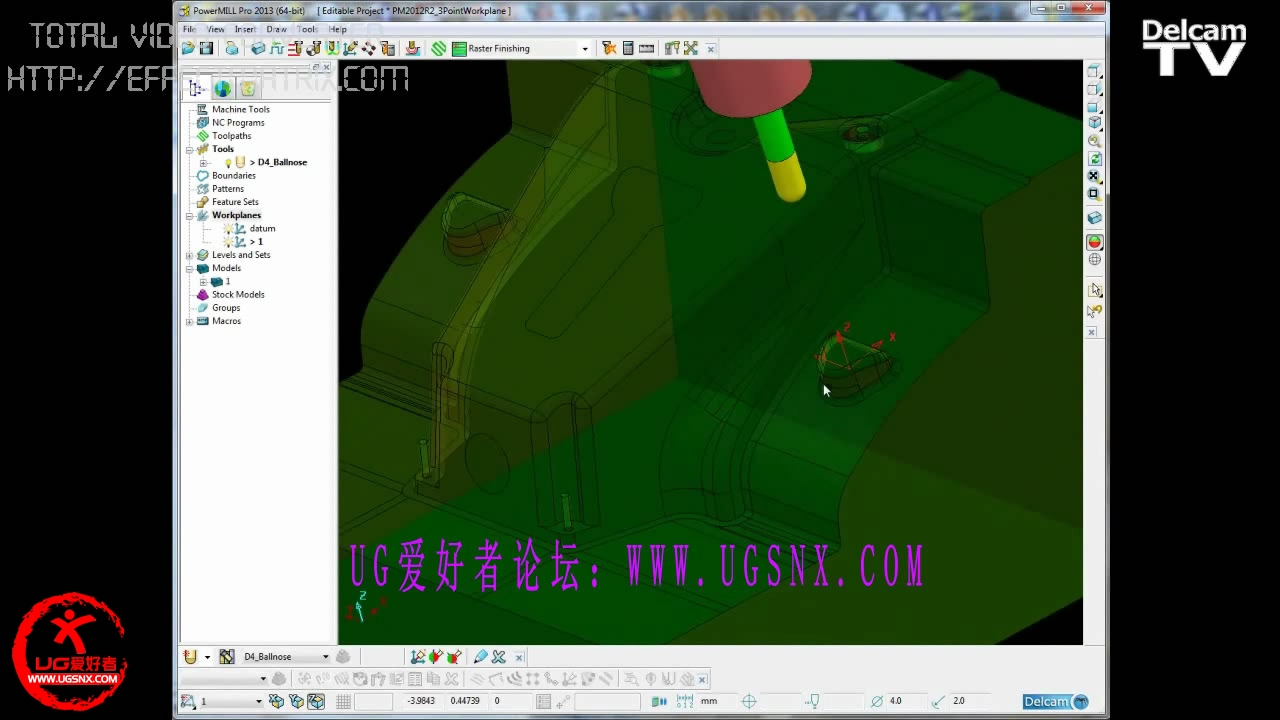Screen dimensions: 1280x720
Task: Click Refresh view icon
Action: click(1094, 159)
